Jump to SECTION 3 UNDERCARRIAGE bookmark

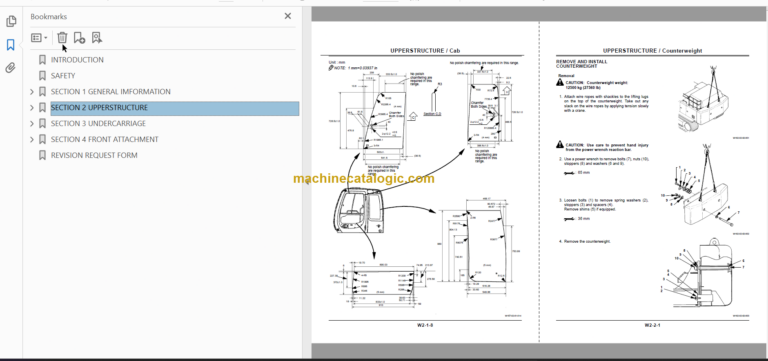pyautogui.click(x=98, y=123)
